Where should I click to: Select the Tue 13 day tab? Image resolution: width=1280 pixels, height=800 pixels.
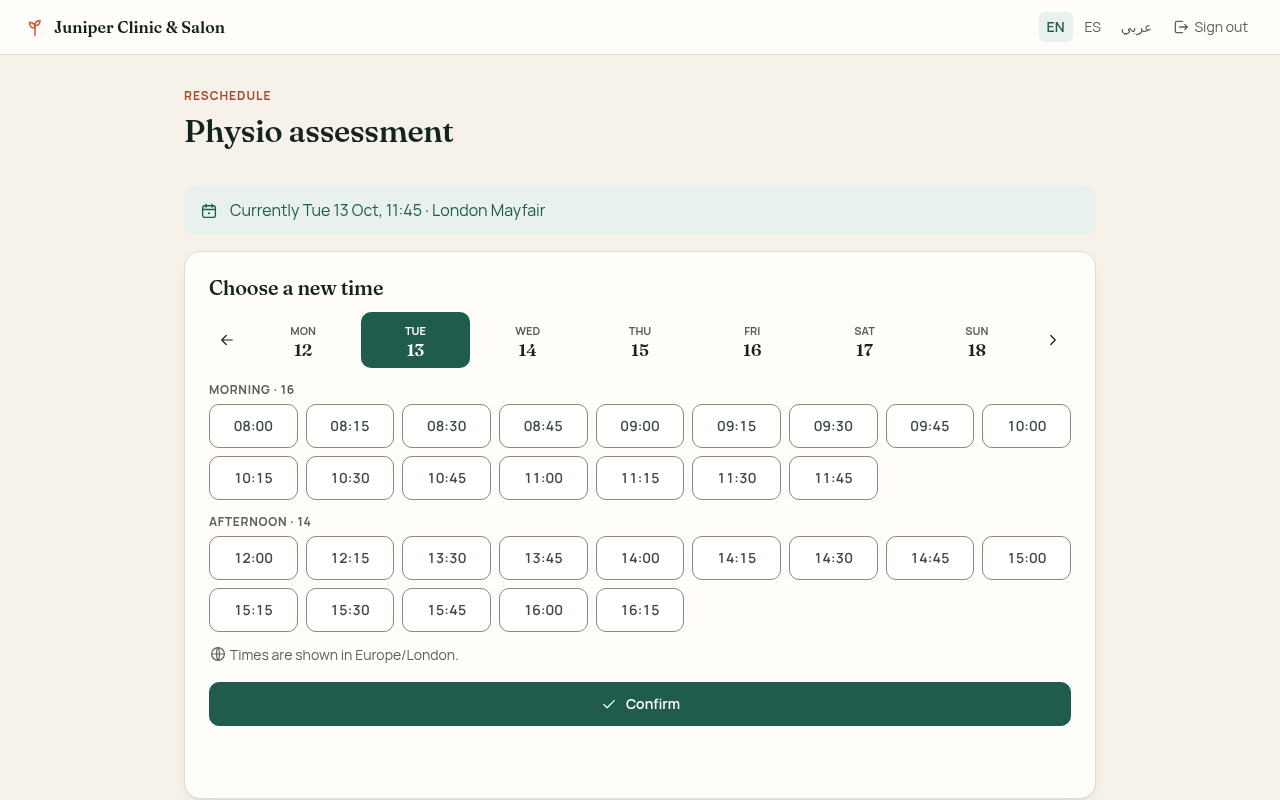(x=415, y=340)
